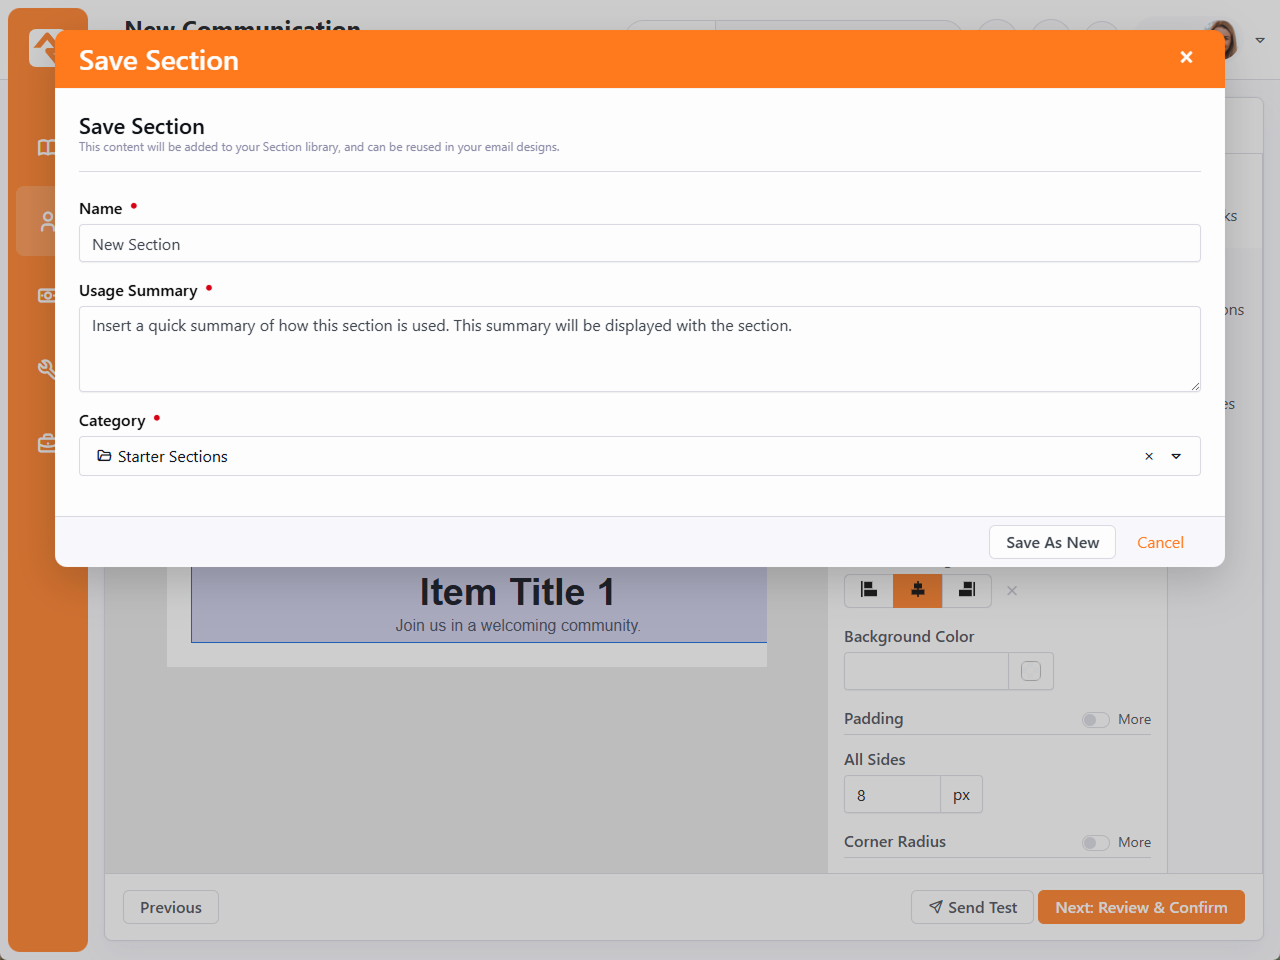The height and width of the screenshot is (960, 1280).
Task: Click into the Usage Summary text area
Action: click(639, 348)
